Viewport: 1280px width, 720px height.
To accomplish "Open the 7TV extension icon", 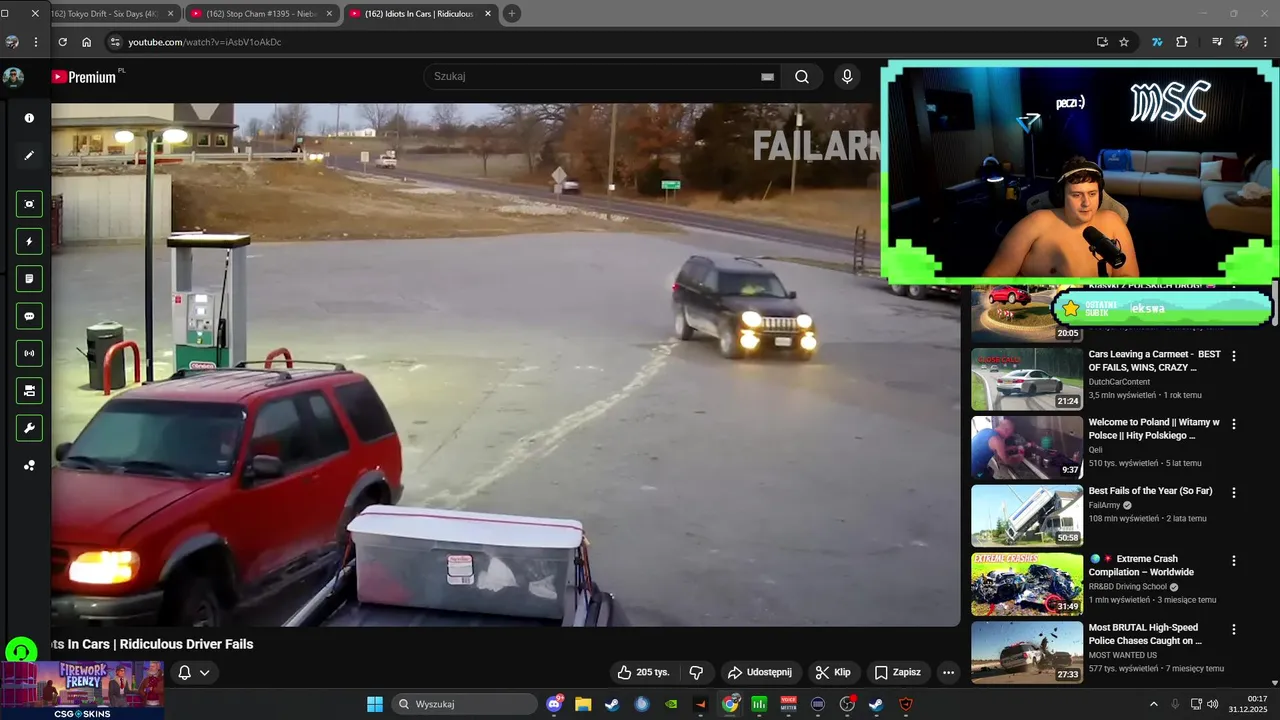I will click(1157, 42).
